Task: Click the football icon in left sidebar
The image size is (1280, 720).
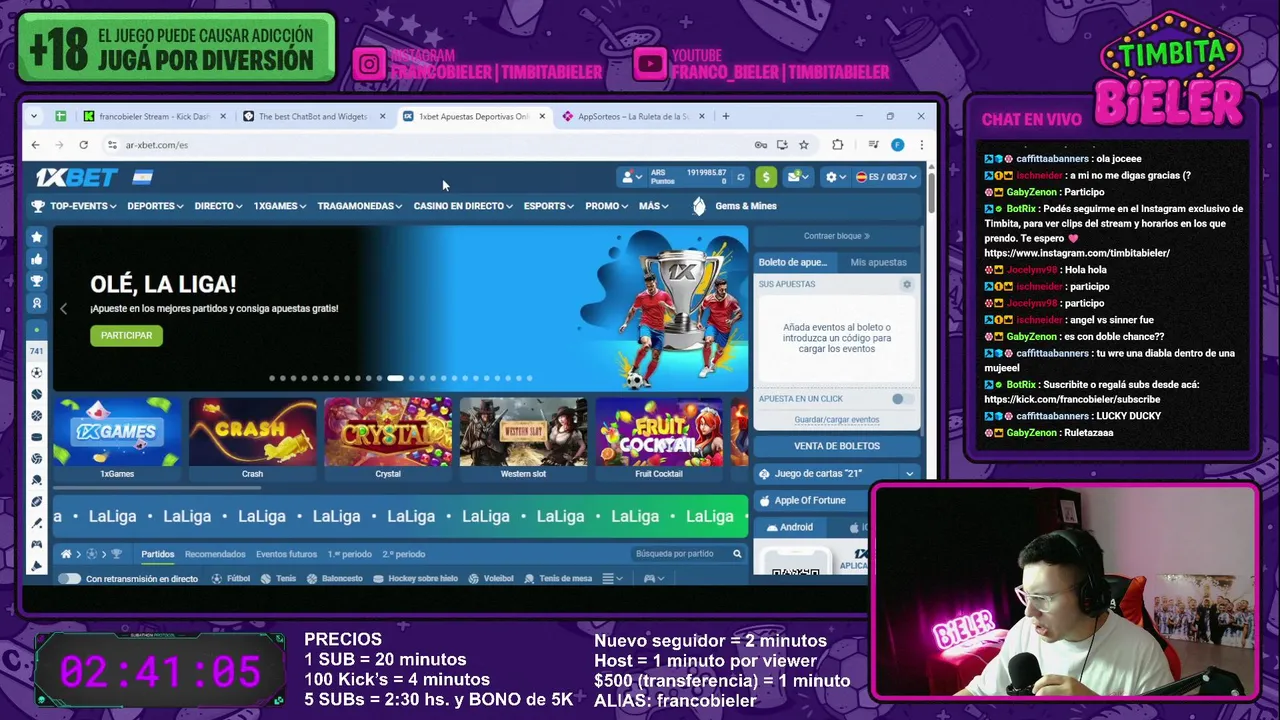Action: point(37,373)
